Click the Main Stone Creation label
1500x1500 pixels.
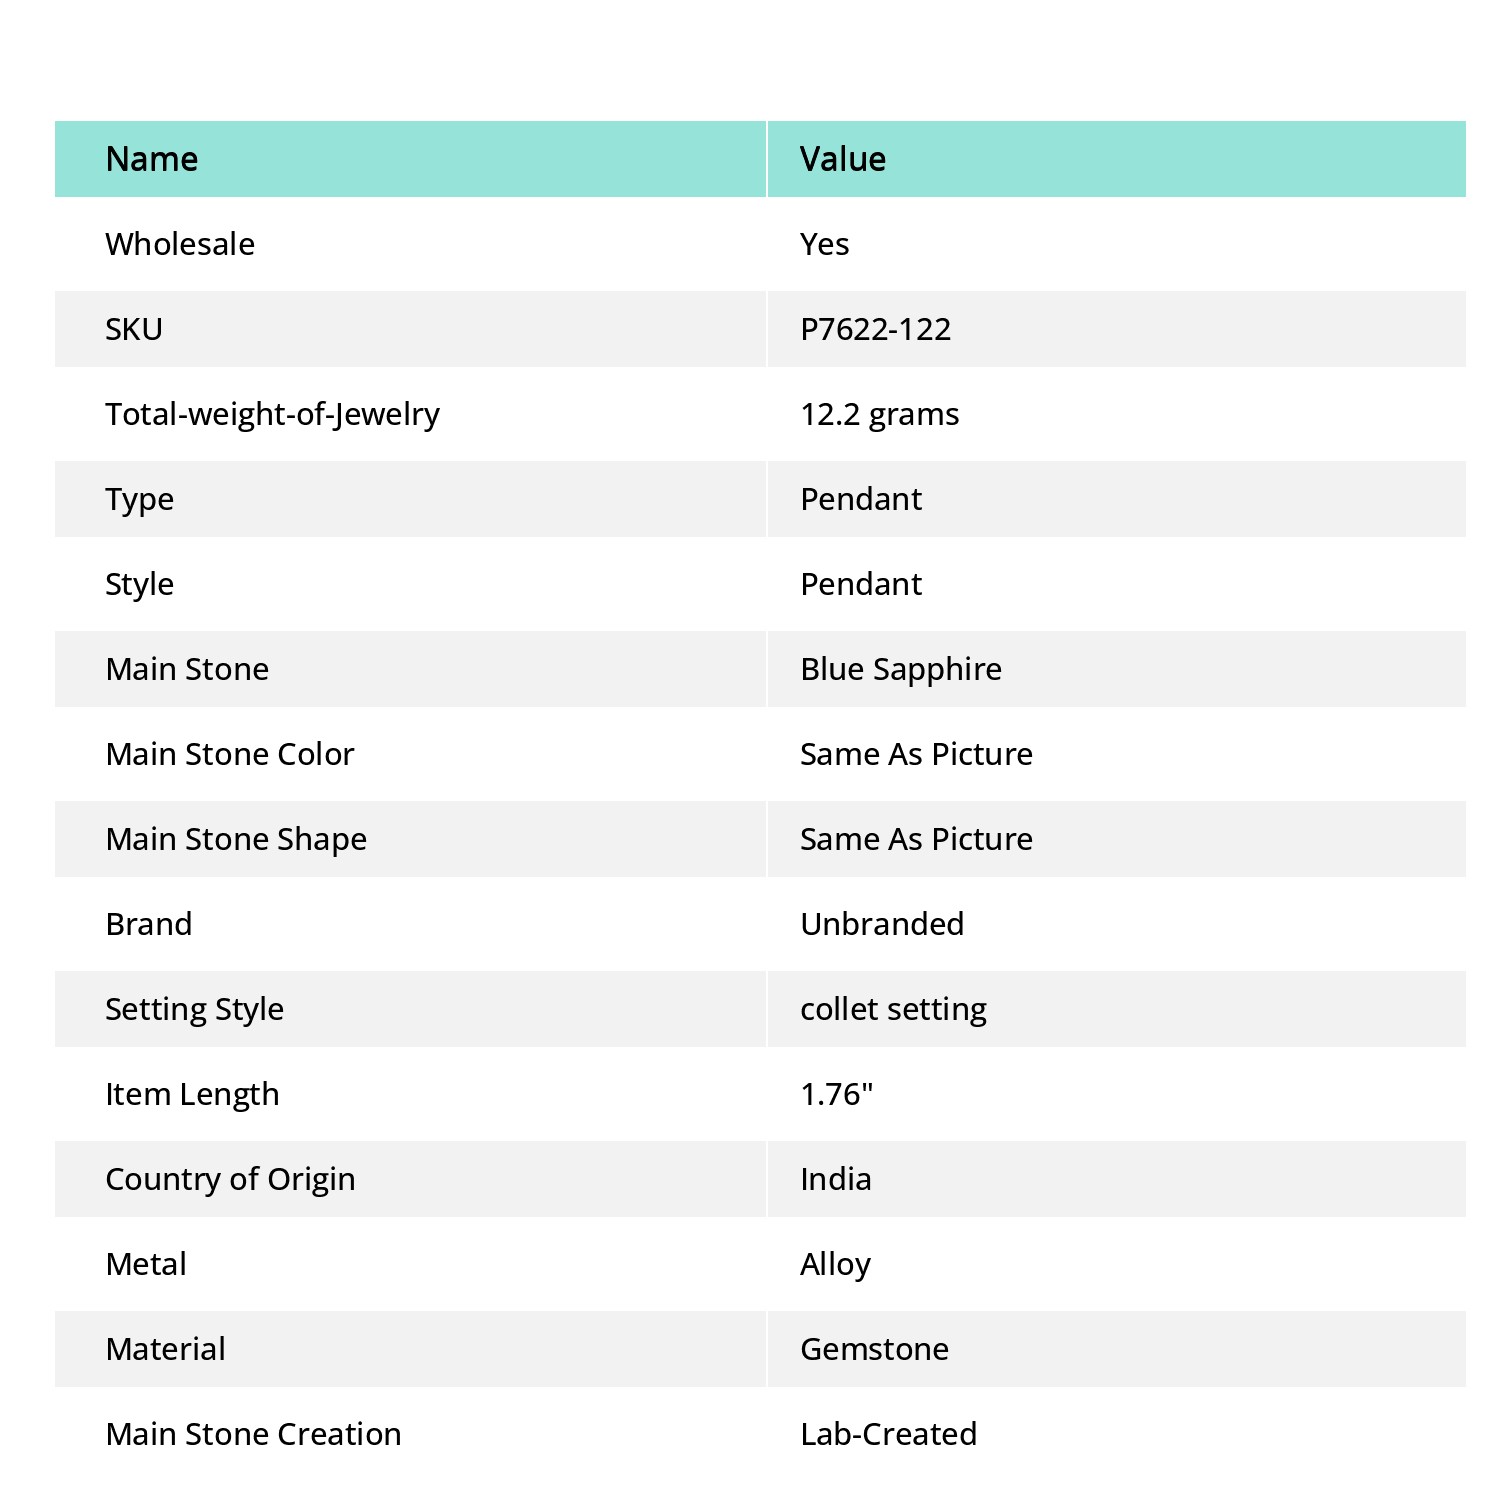coord(254,1434)
